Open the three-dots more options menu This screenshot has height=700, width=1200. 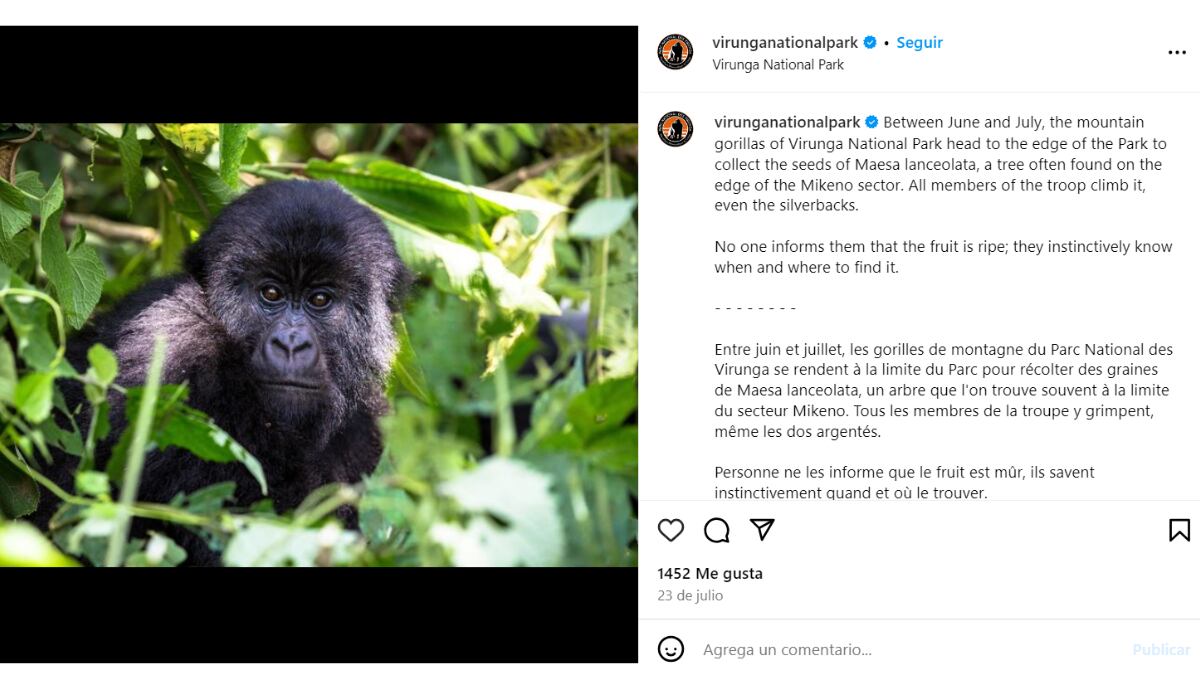point(1177,53)
